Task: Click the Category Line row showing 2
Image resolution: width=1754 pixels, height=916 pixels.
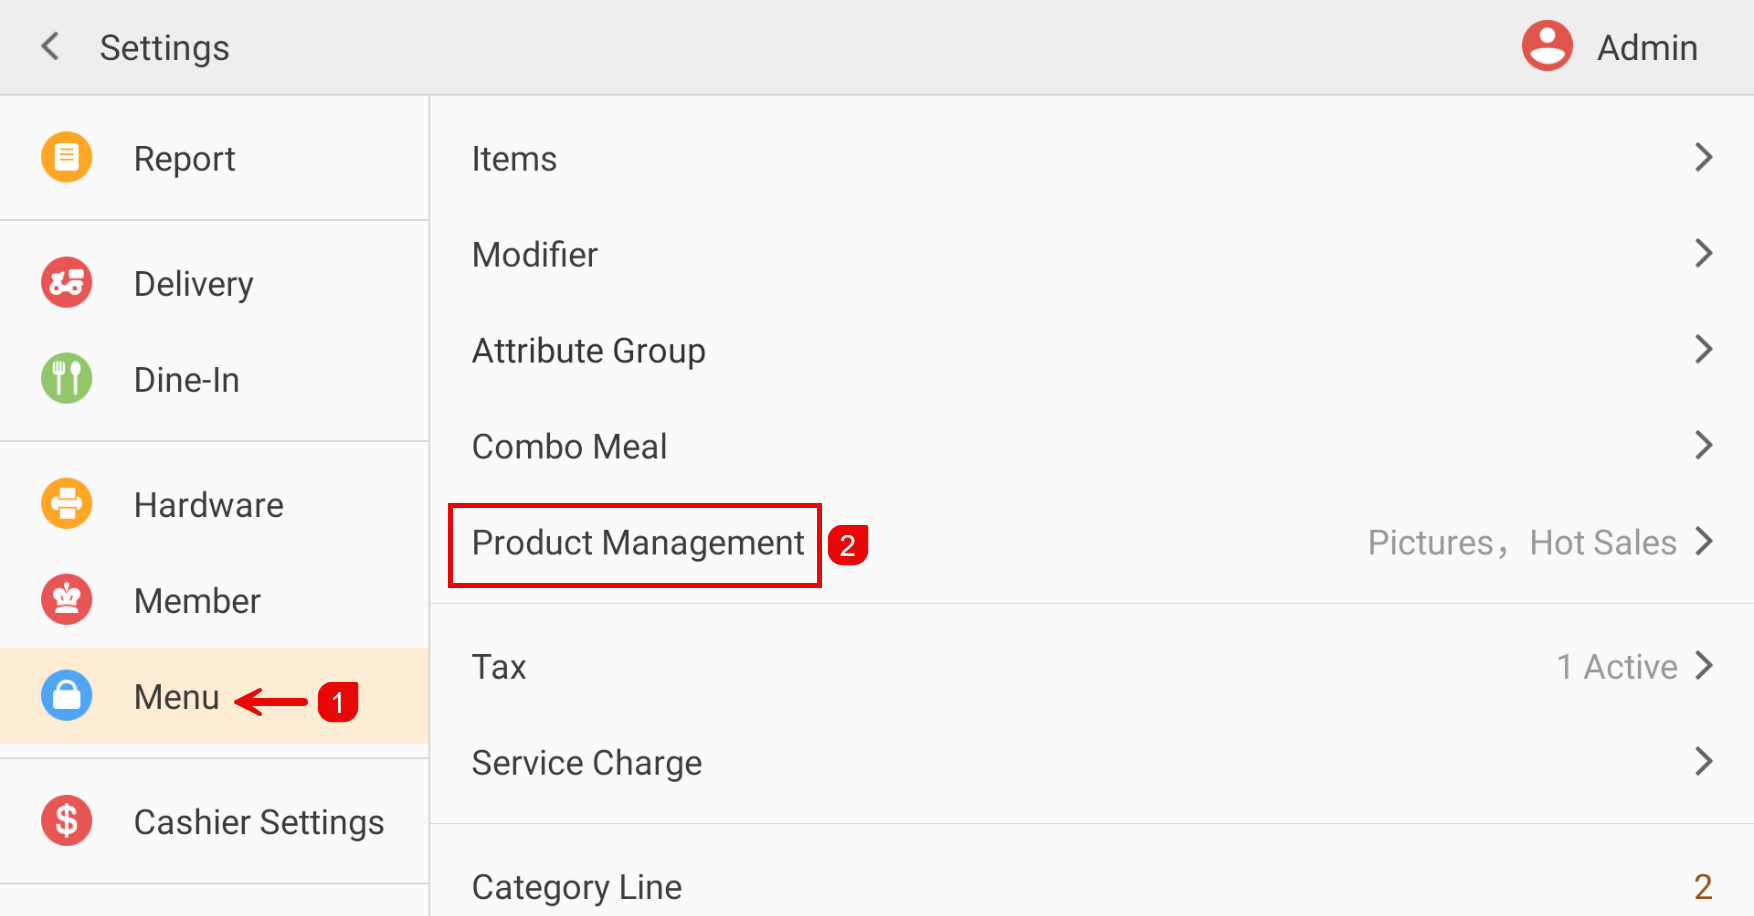Action: pyautogui.click(x=1090, y=886)
